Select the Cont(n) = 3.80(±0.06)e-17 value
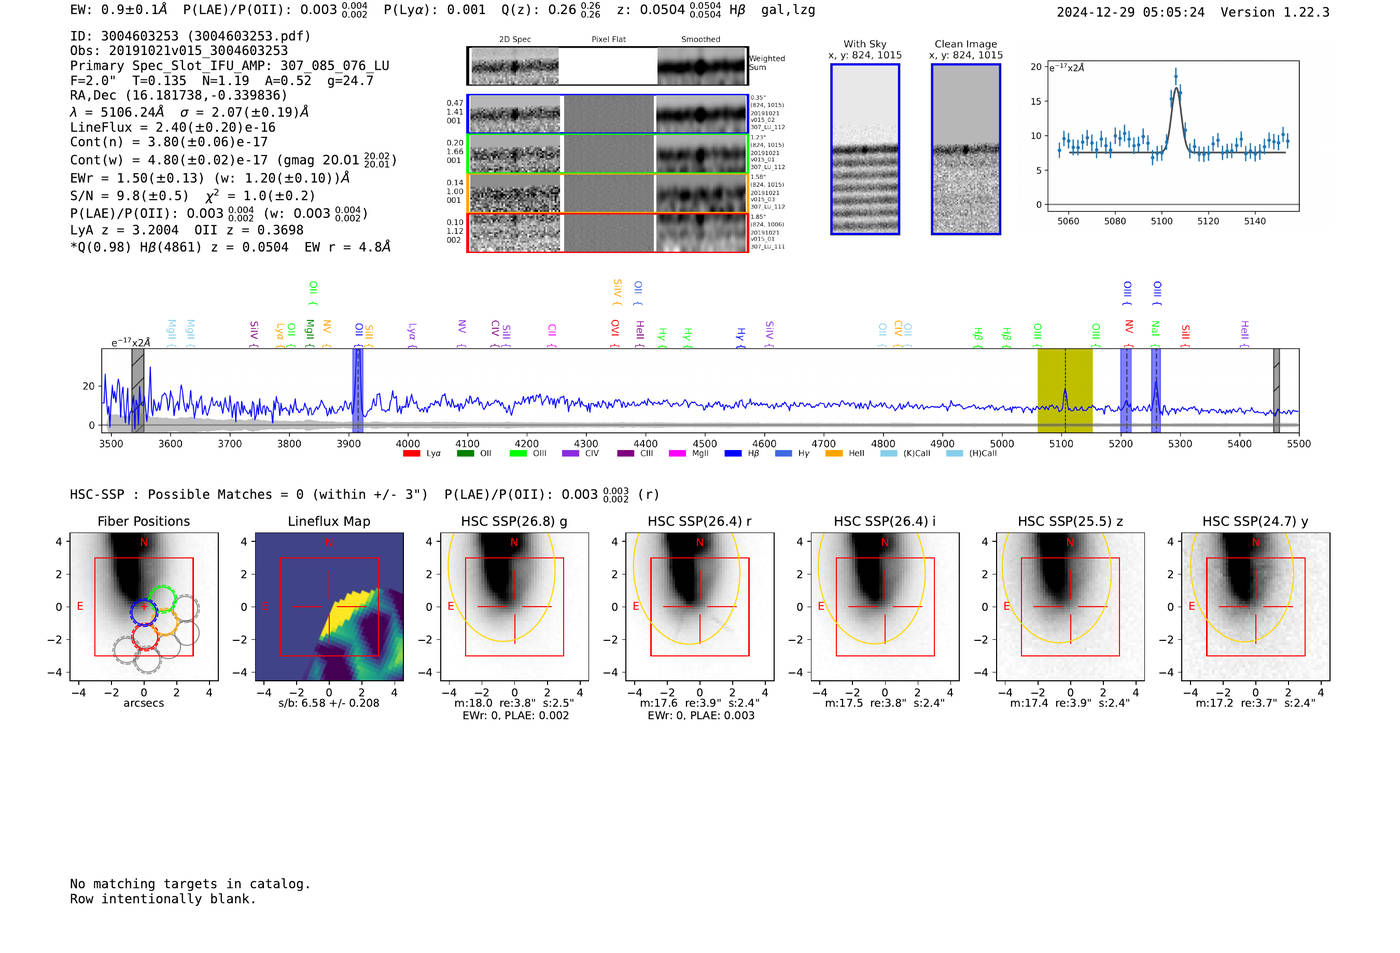Screen dimensions: 1400x953 point(169,142)
